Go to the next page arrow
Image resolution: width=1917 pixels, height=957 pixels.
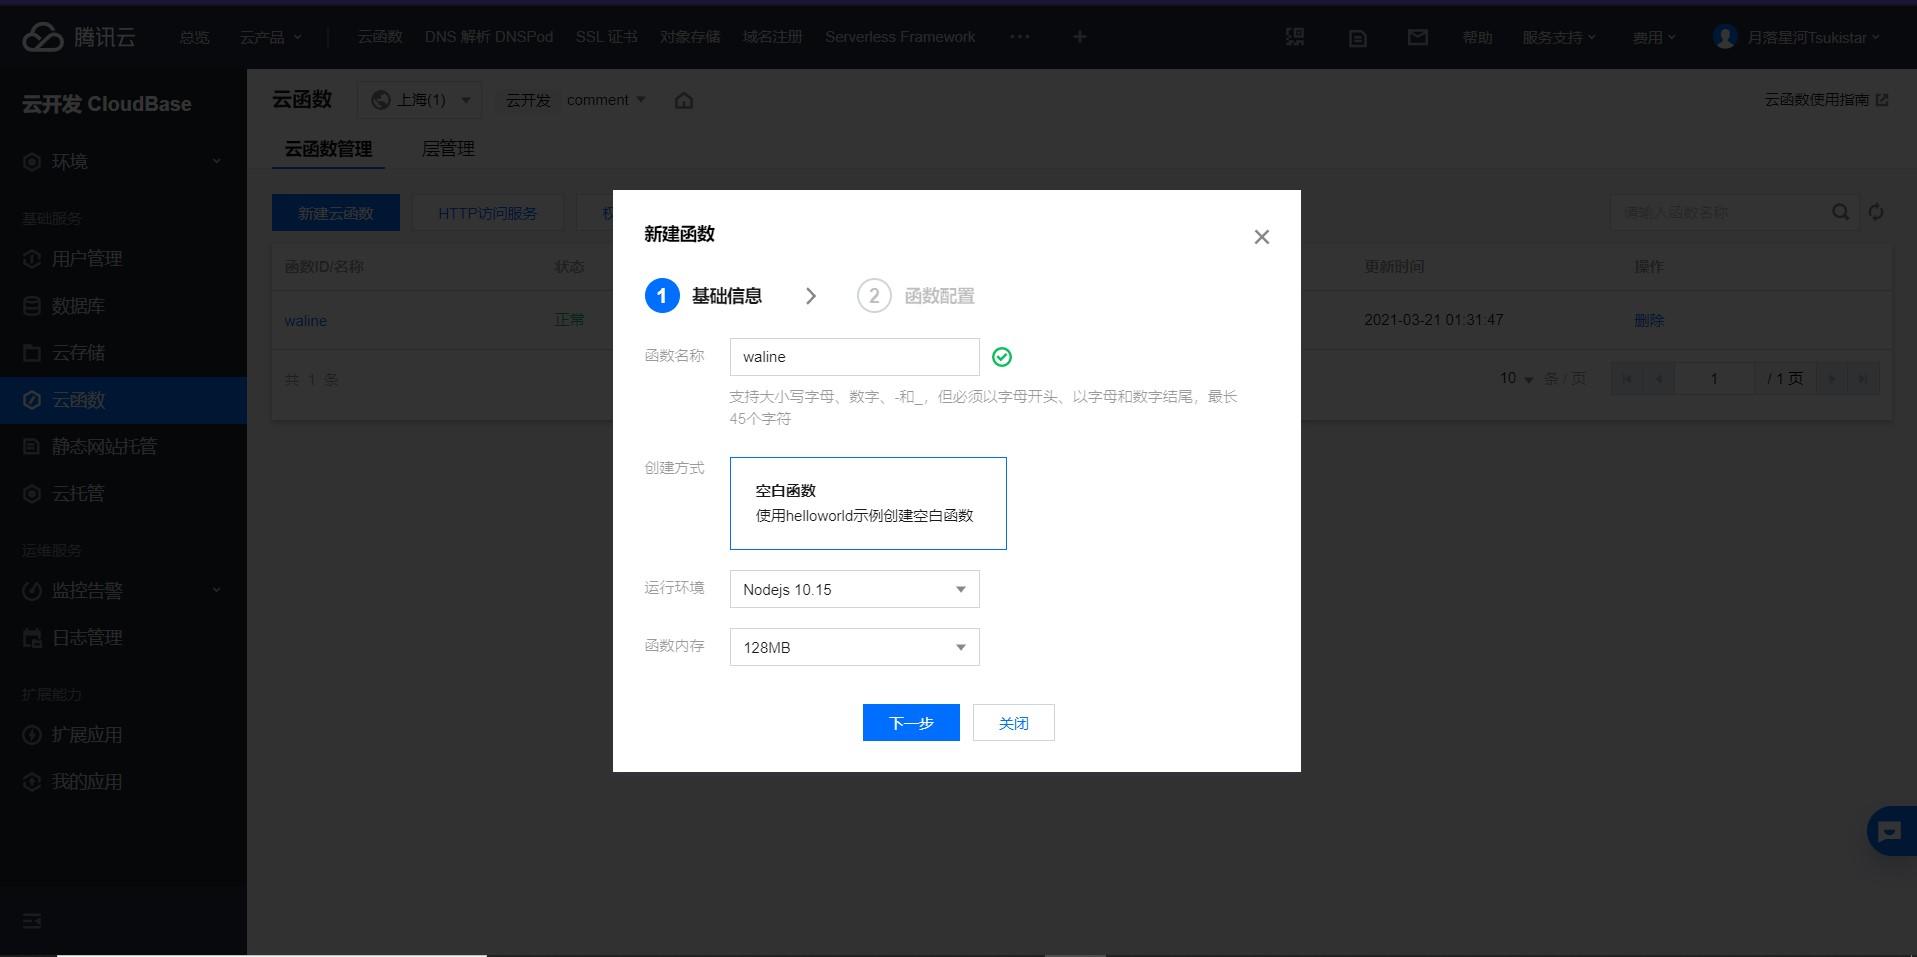(1832, 379)
